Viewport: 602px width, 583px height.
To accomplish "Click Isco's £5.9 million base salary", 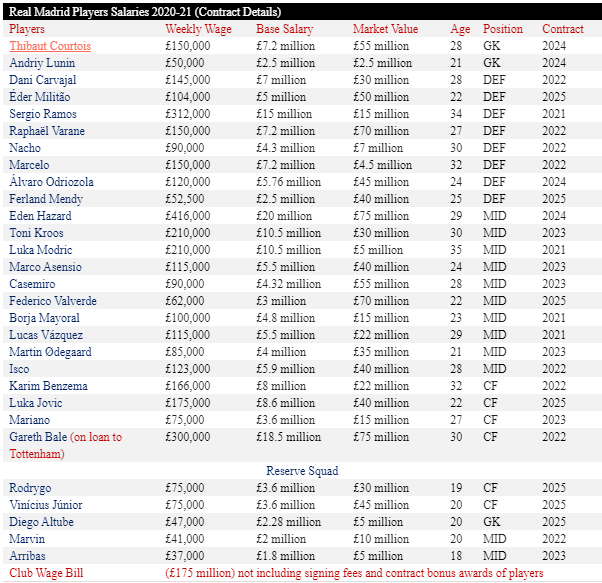I will pos(286,369).
